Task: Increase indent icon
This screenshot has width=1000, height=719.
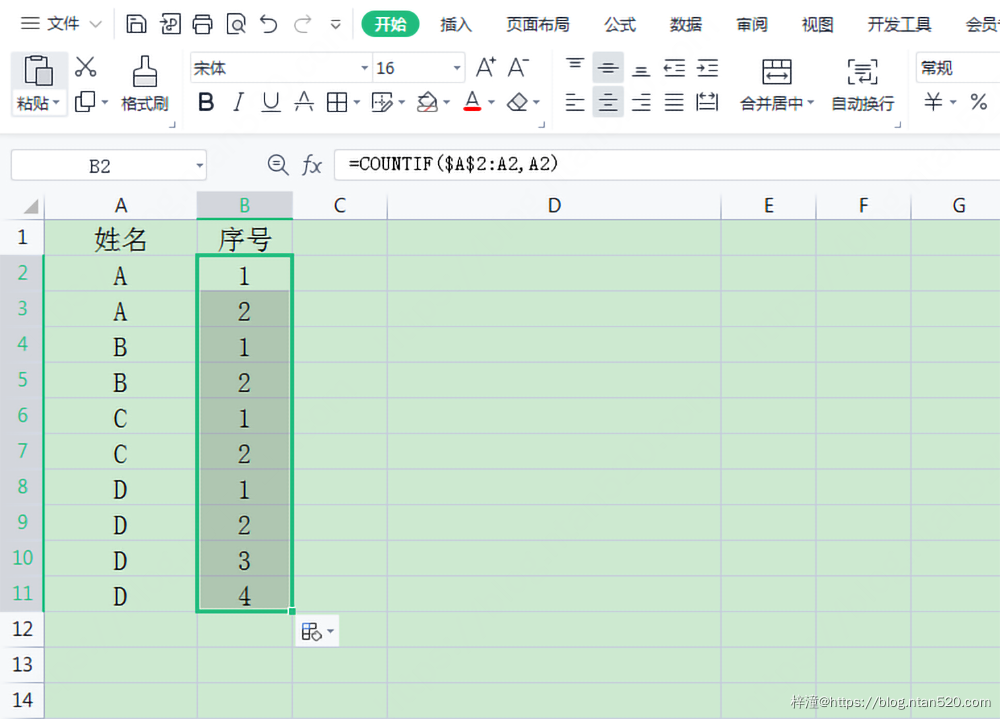Action: pyautogui.click(x=707, y=67)
